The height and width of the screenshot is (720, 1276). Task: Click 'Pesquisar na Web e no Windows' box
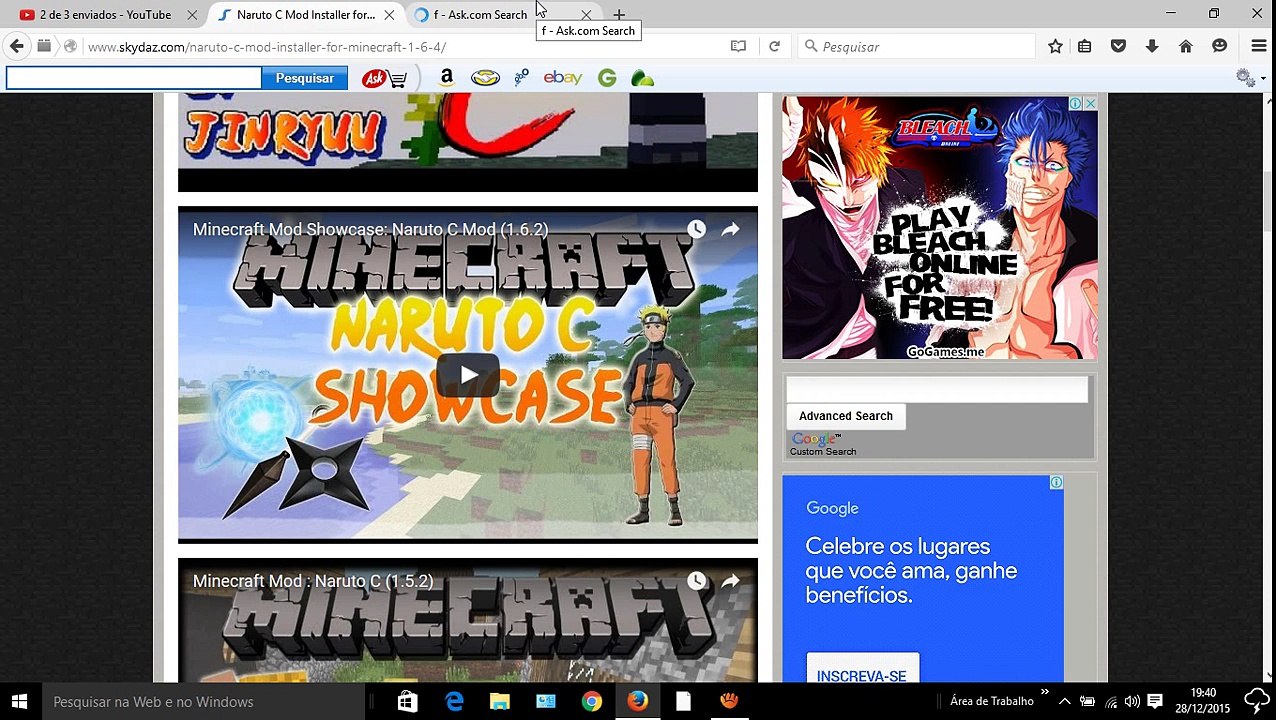point(202,701)
